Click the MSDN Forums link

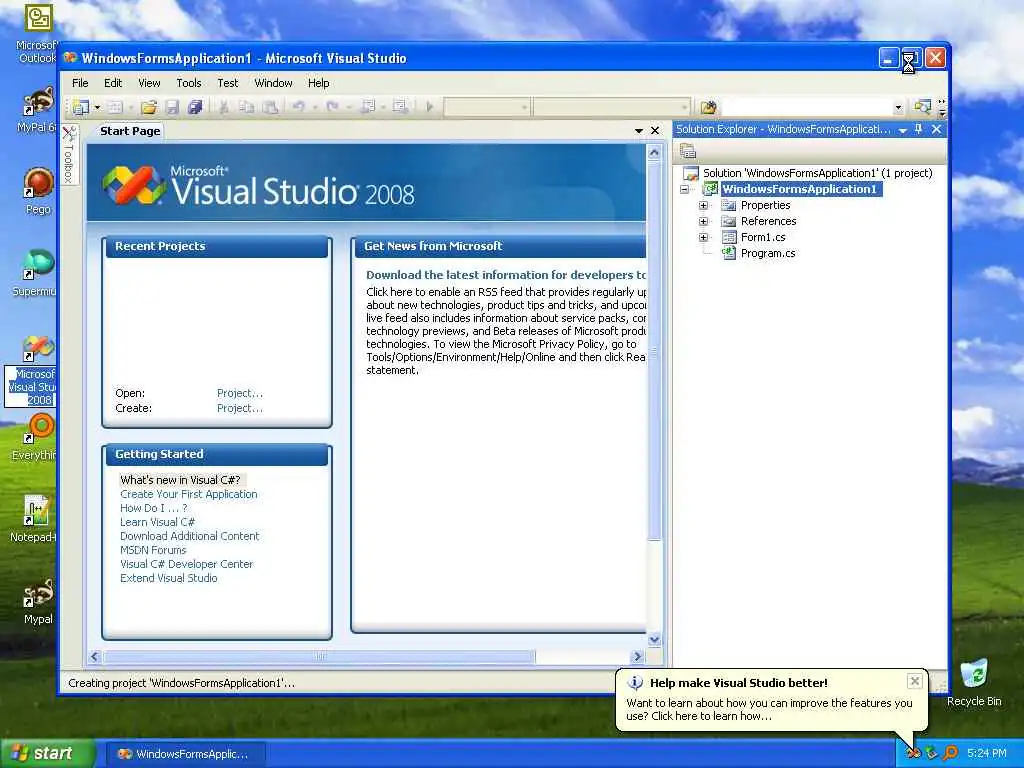(x=153, y=551)
